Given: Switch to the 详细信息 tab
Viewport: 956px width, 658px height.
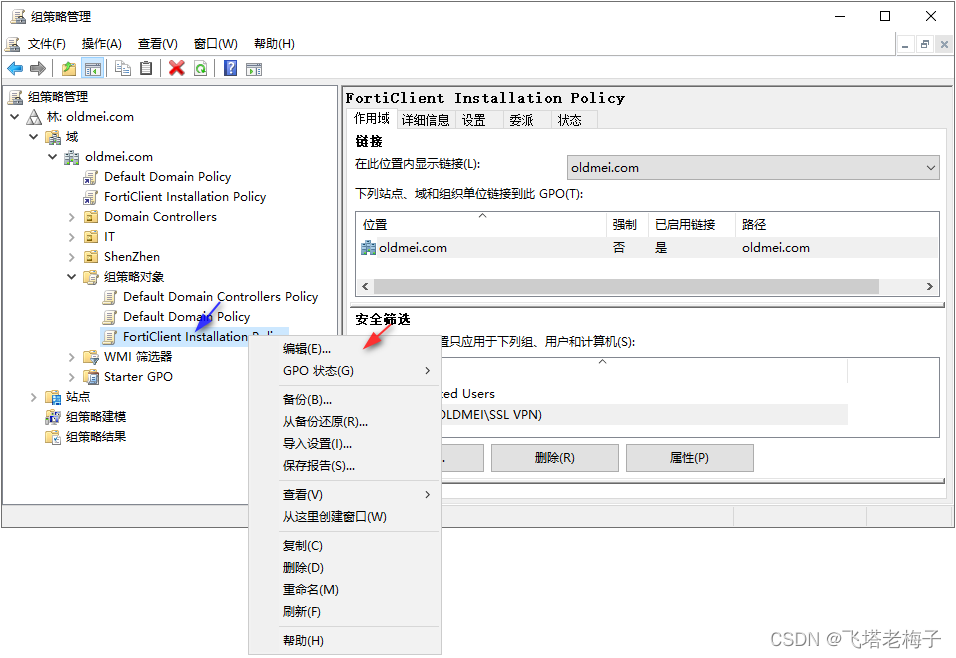Looking at the screenshot, I should coord(425,120).
